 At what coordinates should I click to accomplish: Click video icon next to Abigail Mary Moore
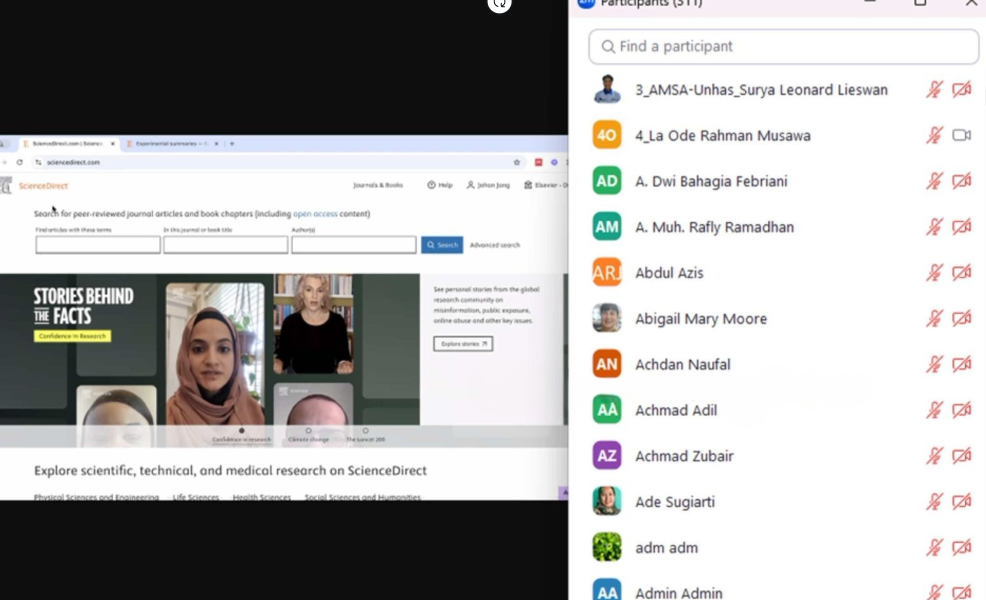click(x=961, y=319)
